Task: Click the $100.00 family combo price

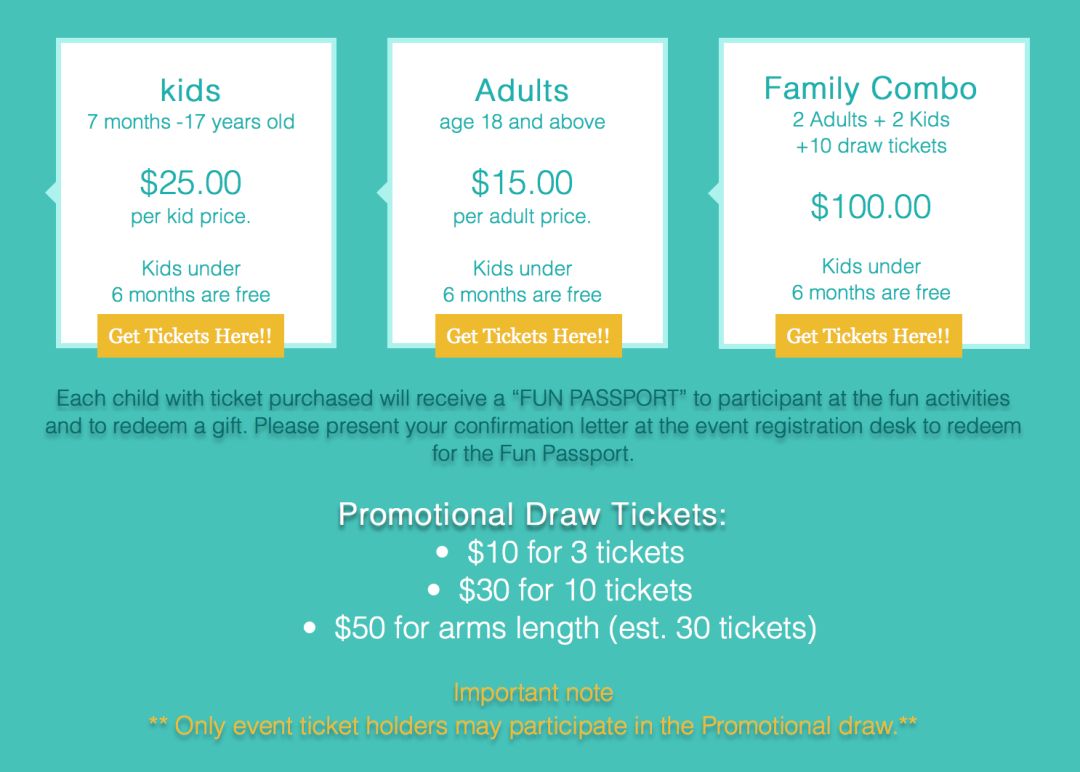Action: pos(871,207)
